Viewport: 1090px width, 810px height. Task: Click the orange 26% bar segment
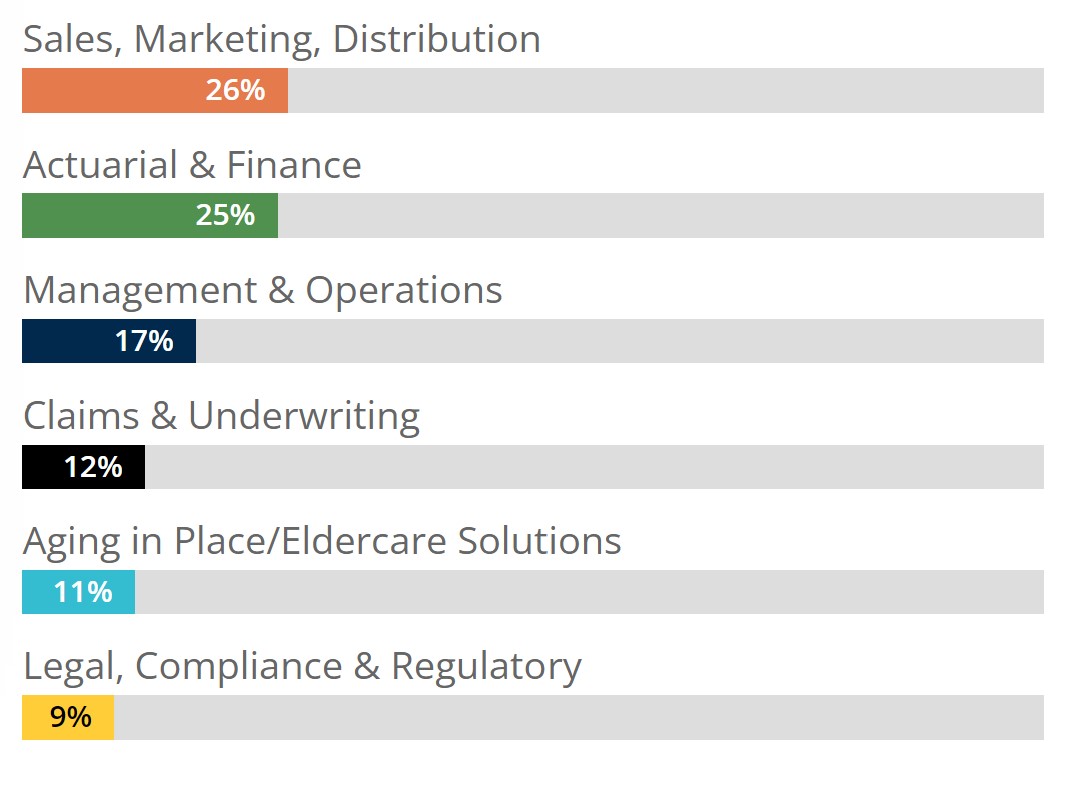(x=155, y=90)
